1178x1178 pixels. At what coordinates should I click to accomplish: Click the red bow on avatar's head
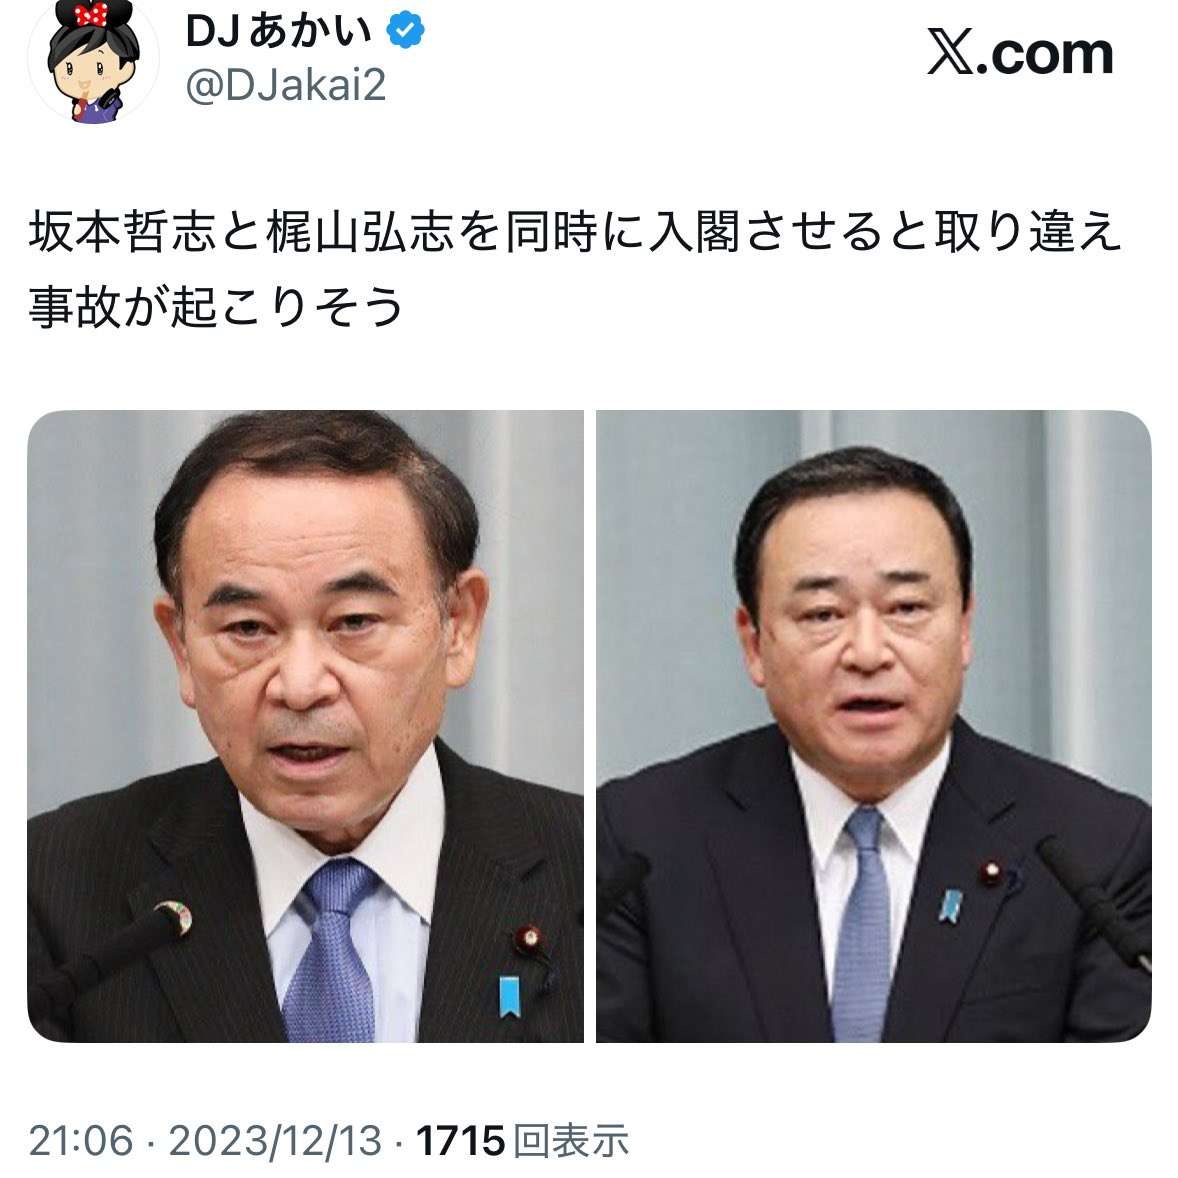point(91,13)
